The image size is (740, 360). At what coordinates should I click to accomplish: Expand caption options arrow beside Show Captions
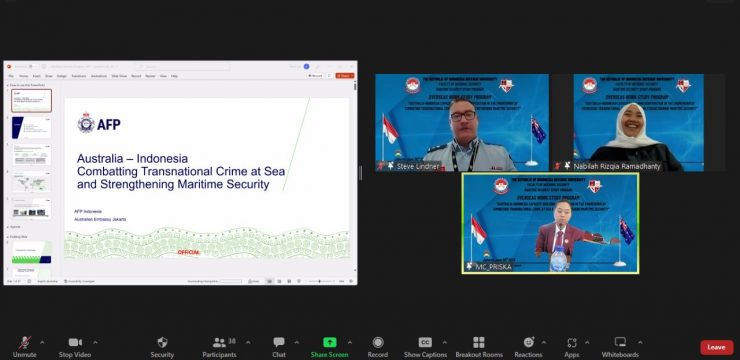[444, 343]
